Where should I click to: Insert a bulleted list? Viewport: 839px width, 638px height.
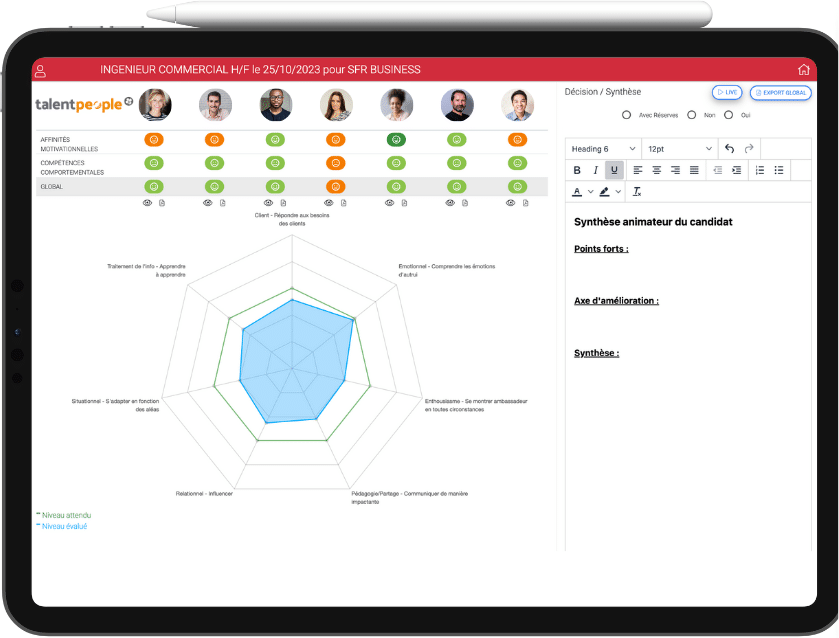(x=779, y=170)
